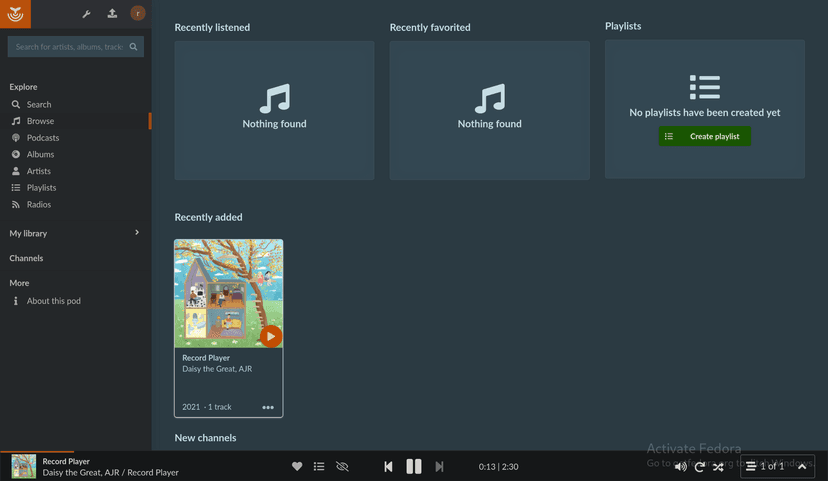Add current track to playlist icon
Screen dimensions: 828x481
pyautogui.click(x=319, y=466)
